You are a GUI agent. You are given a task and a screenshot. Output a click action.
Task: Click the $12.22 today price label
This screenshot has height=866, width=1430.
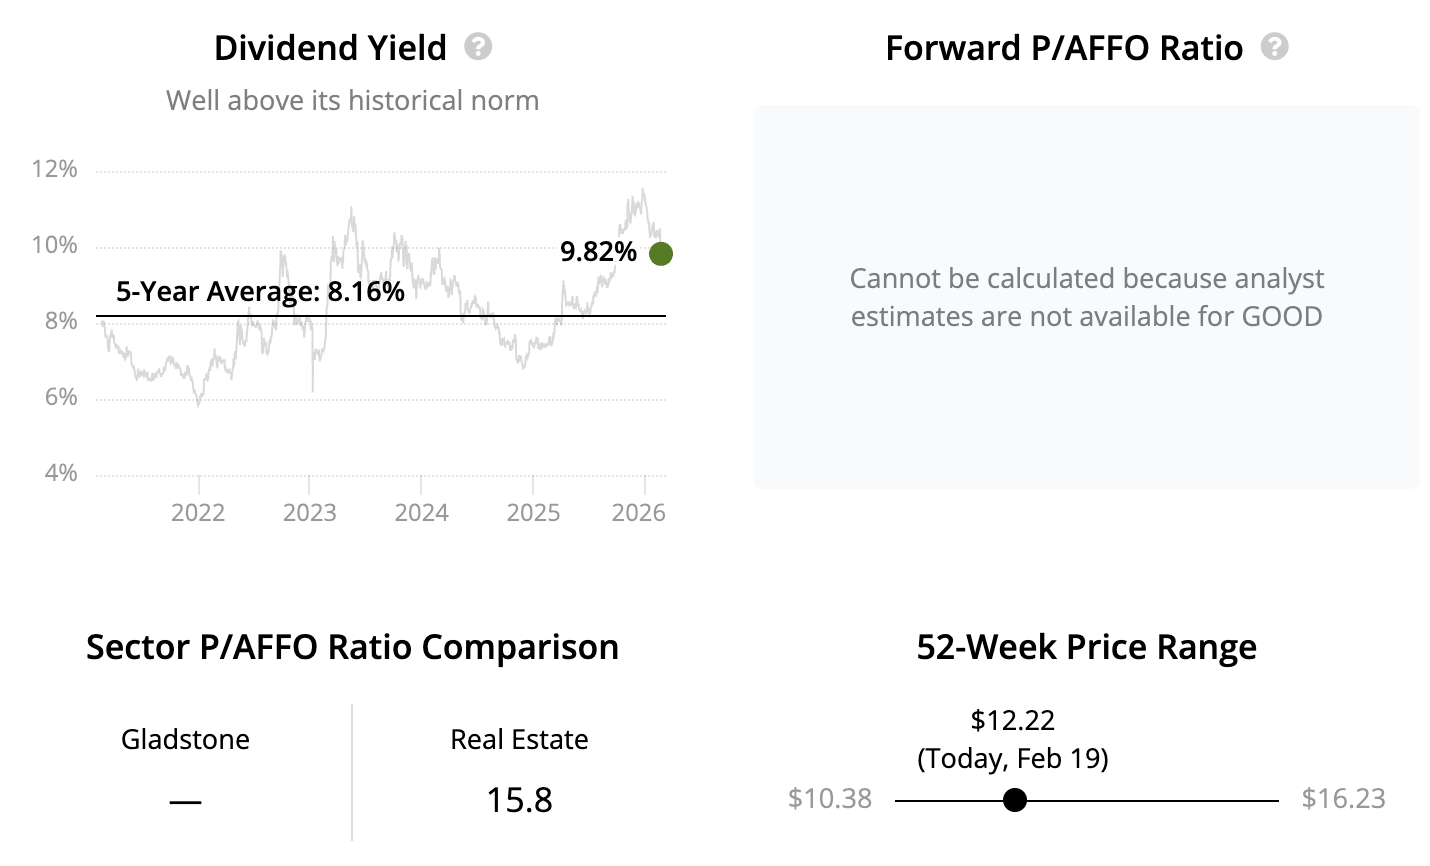coord(1013,720)
